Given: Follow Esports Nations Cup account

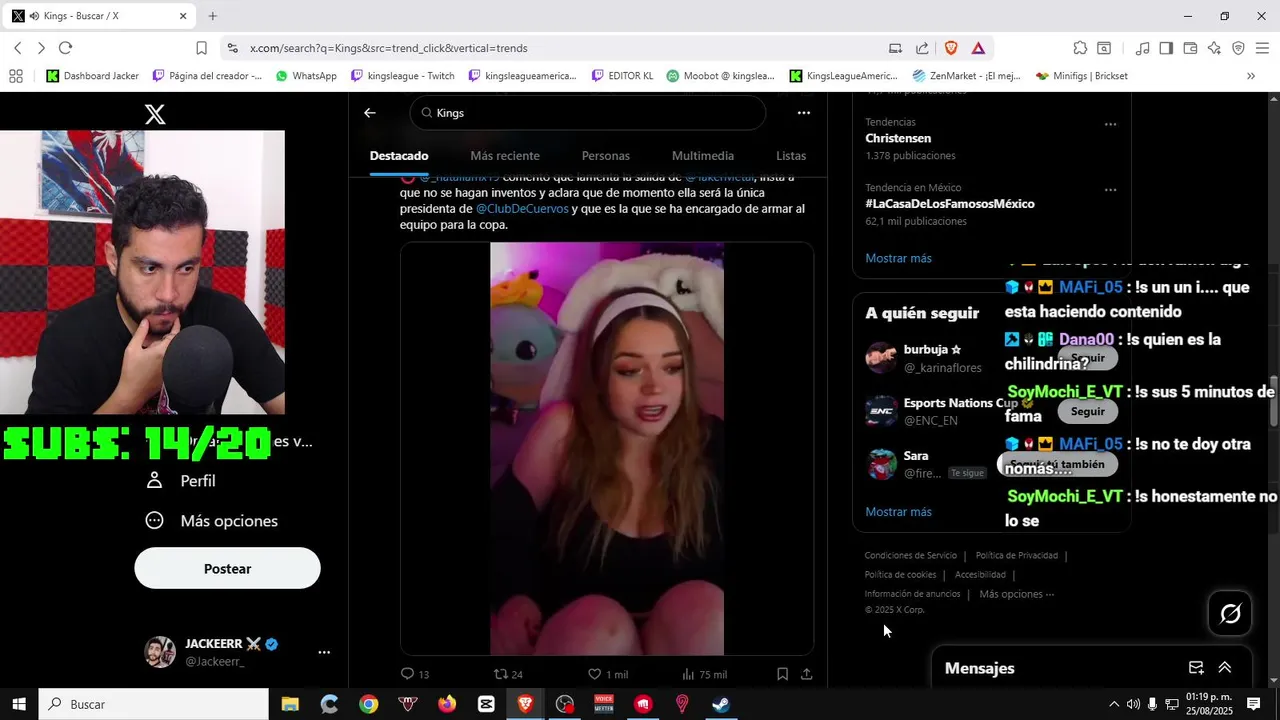Looking at the screenshot, I should click(x=1088, y=411).
